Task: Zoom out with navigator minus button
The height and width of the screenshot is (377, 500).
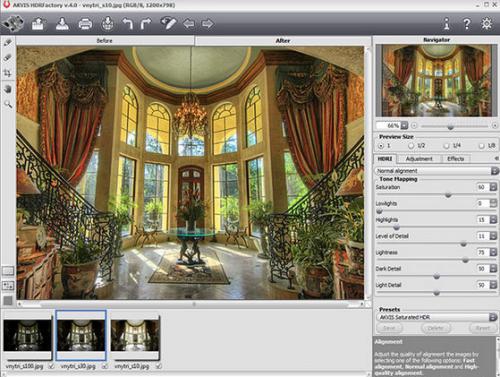Action: [x=414, y=126]
